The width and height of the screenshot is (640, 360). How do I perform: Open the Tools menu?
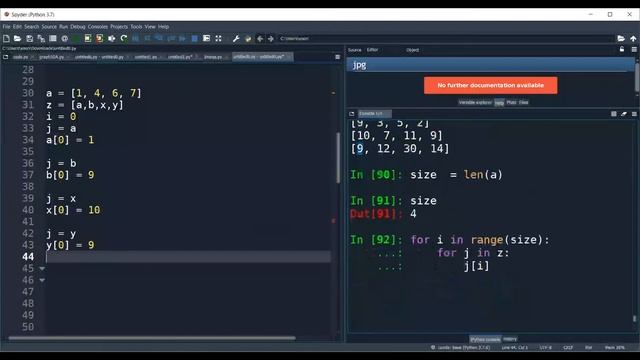[x=136, y=27]
